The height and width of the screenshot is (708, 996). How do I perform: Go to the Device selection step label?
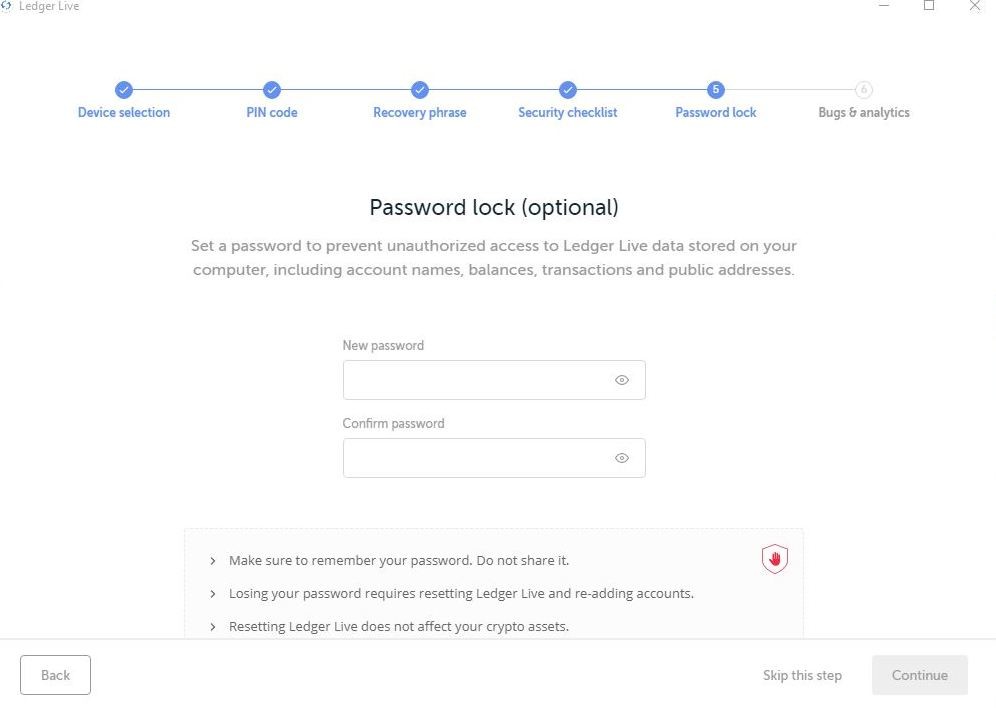(124, 113)
